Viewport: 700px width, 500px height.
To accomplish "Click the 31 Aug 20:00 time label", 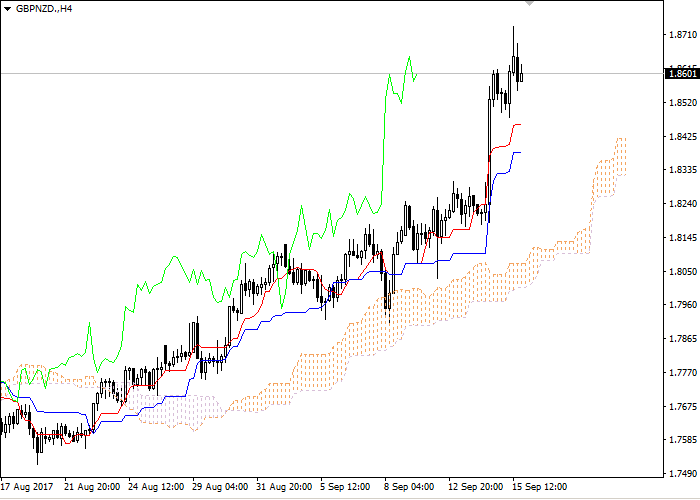I will pos(284,487).
